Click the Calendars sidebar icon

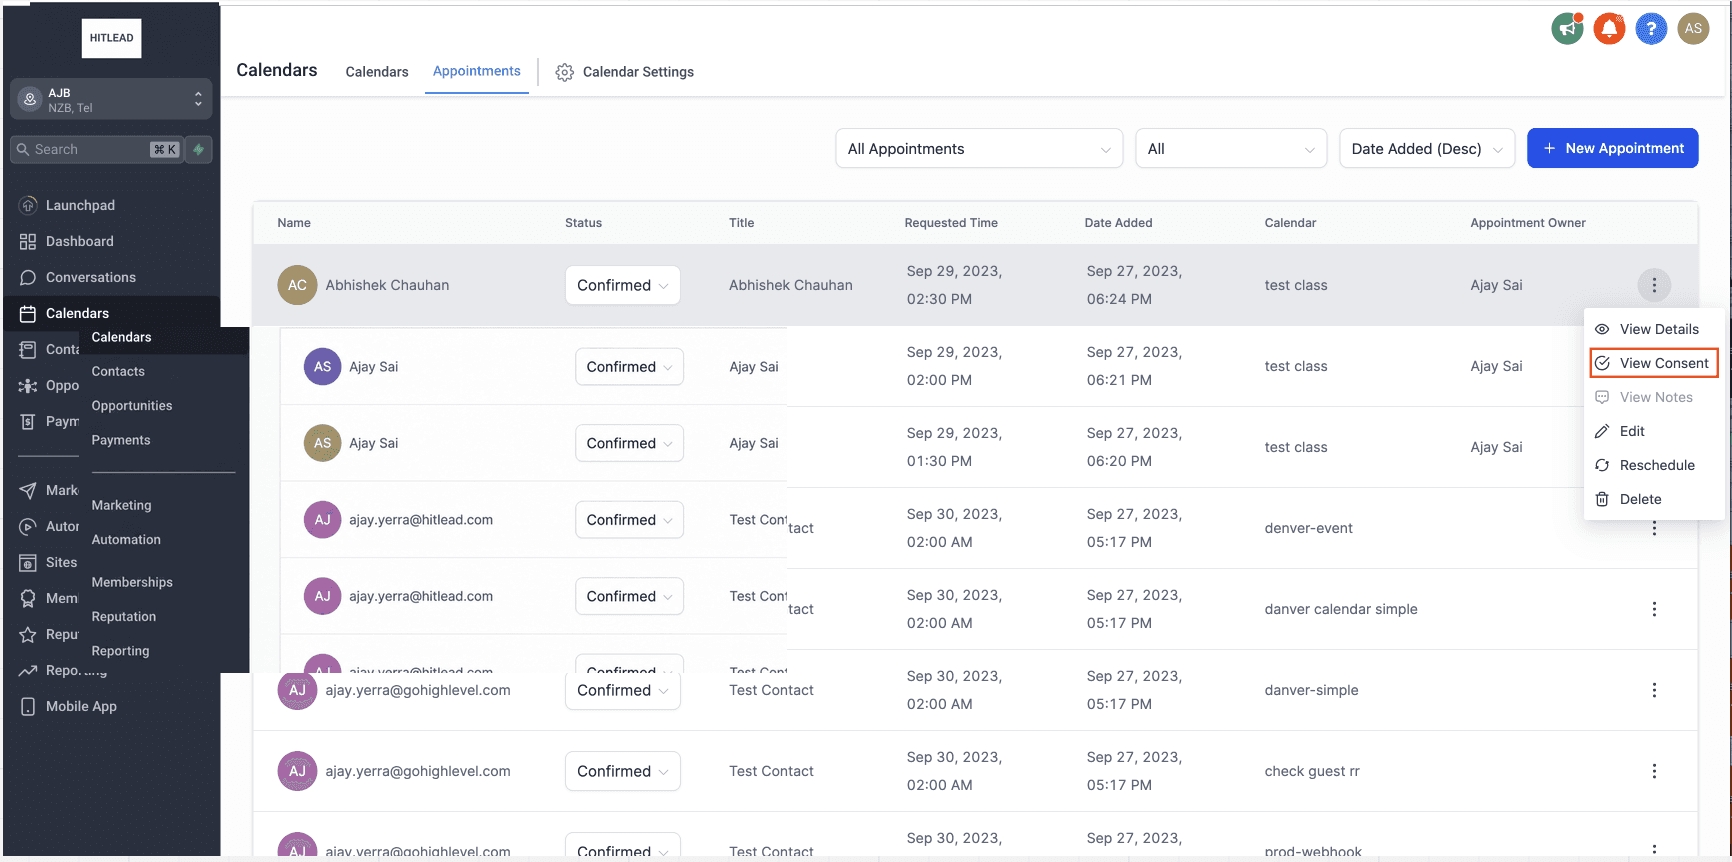point(28,313)
